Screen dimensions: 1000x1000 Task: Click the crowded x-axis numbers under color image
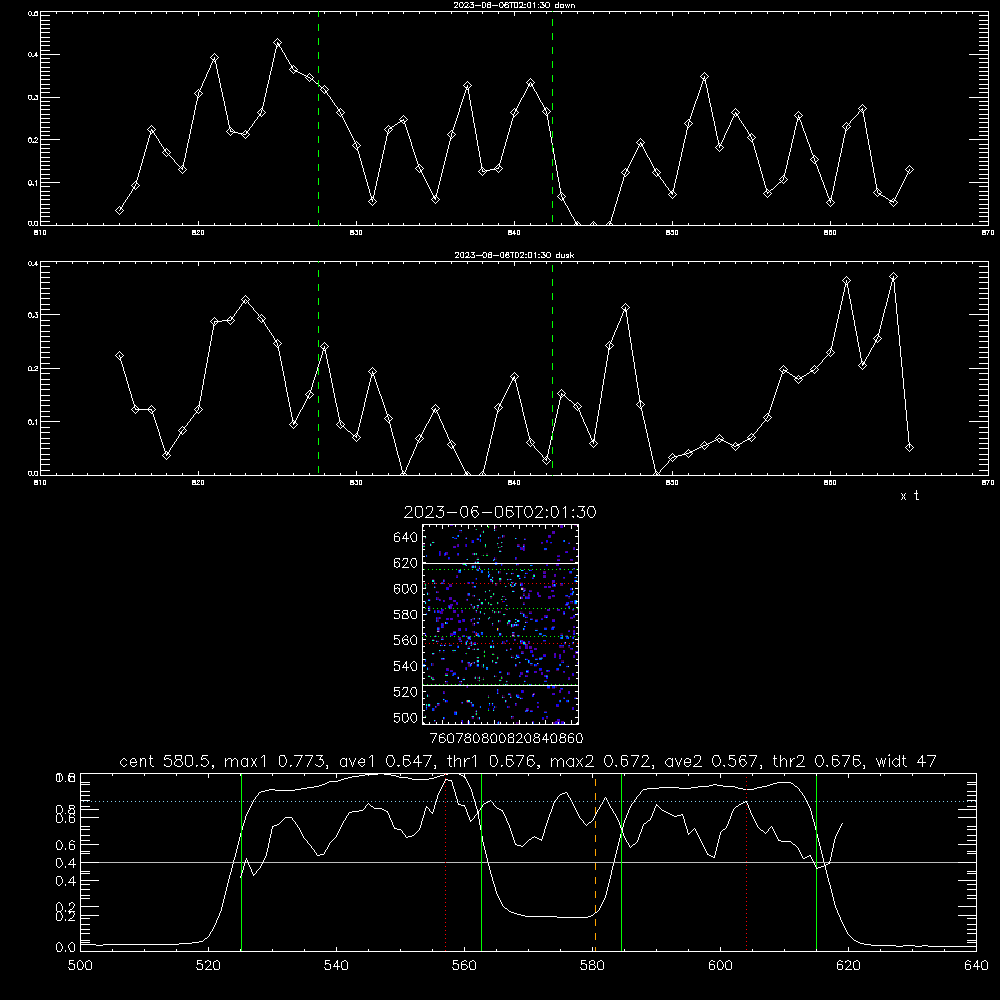pyautogui.click(x=506, y=738)
